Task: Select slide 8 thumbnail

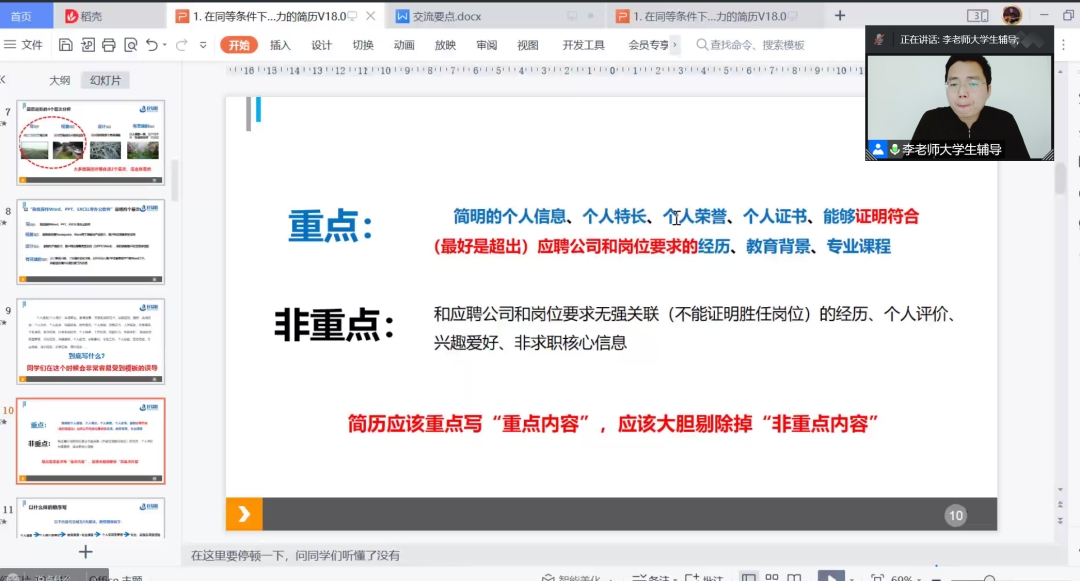Action: point(91,242)
